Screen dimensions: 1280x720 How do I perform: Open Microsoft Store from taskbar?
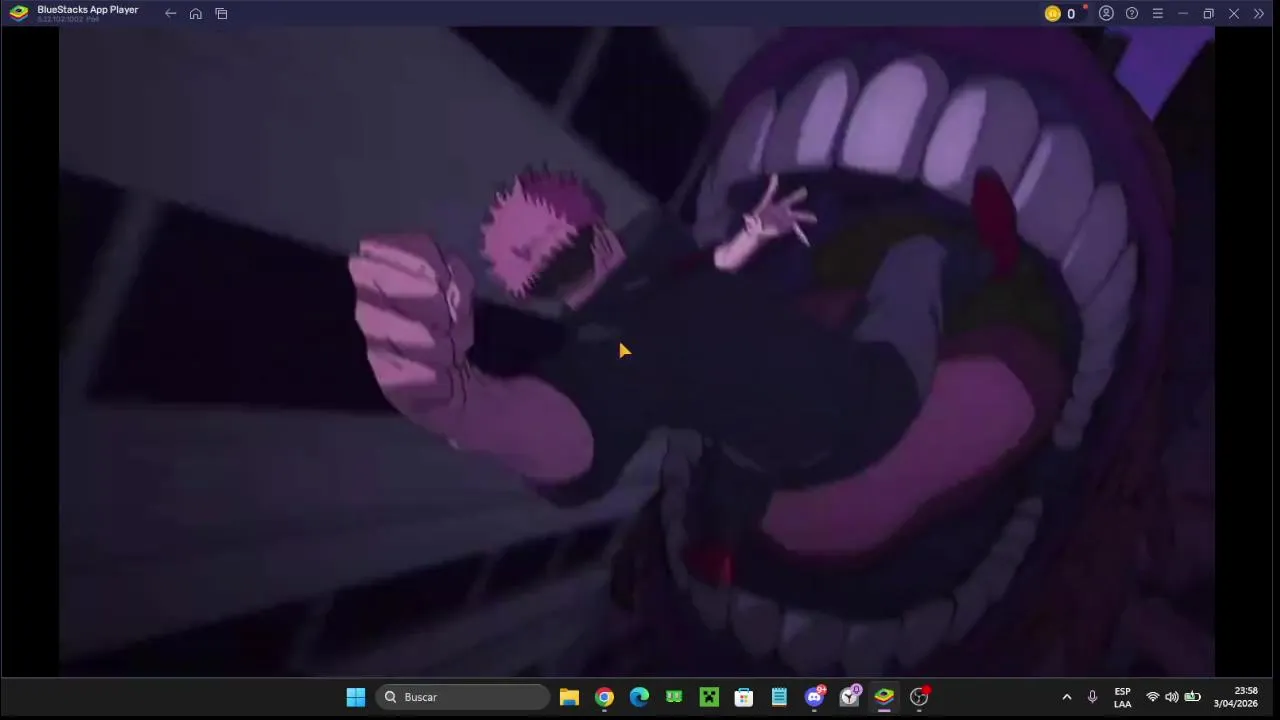(x=744, y=697)
